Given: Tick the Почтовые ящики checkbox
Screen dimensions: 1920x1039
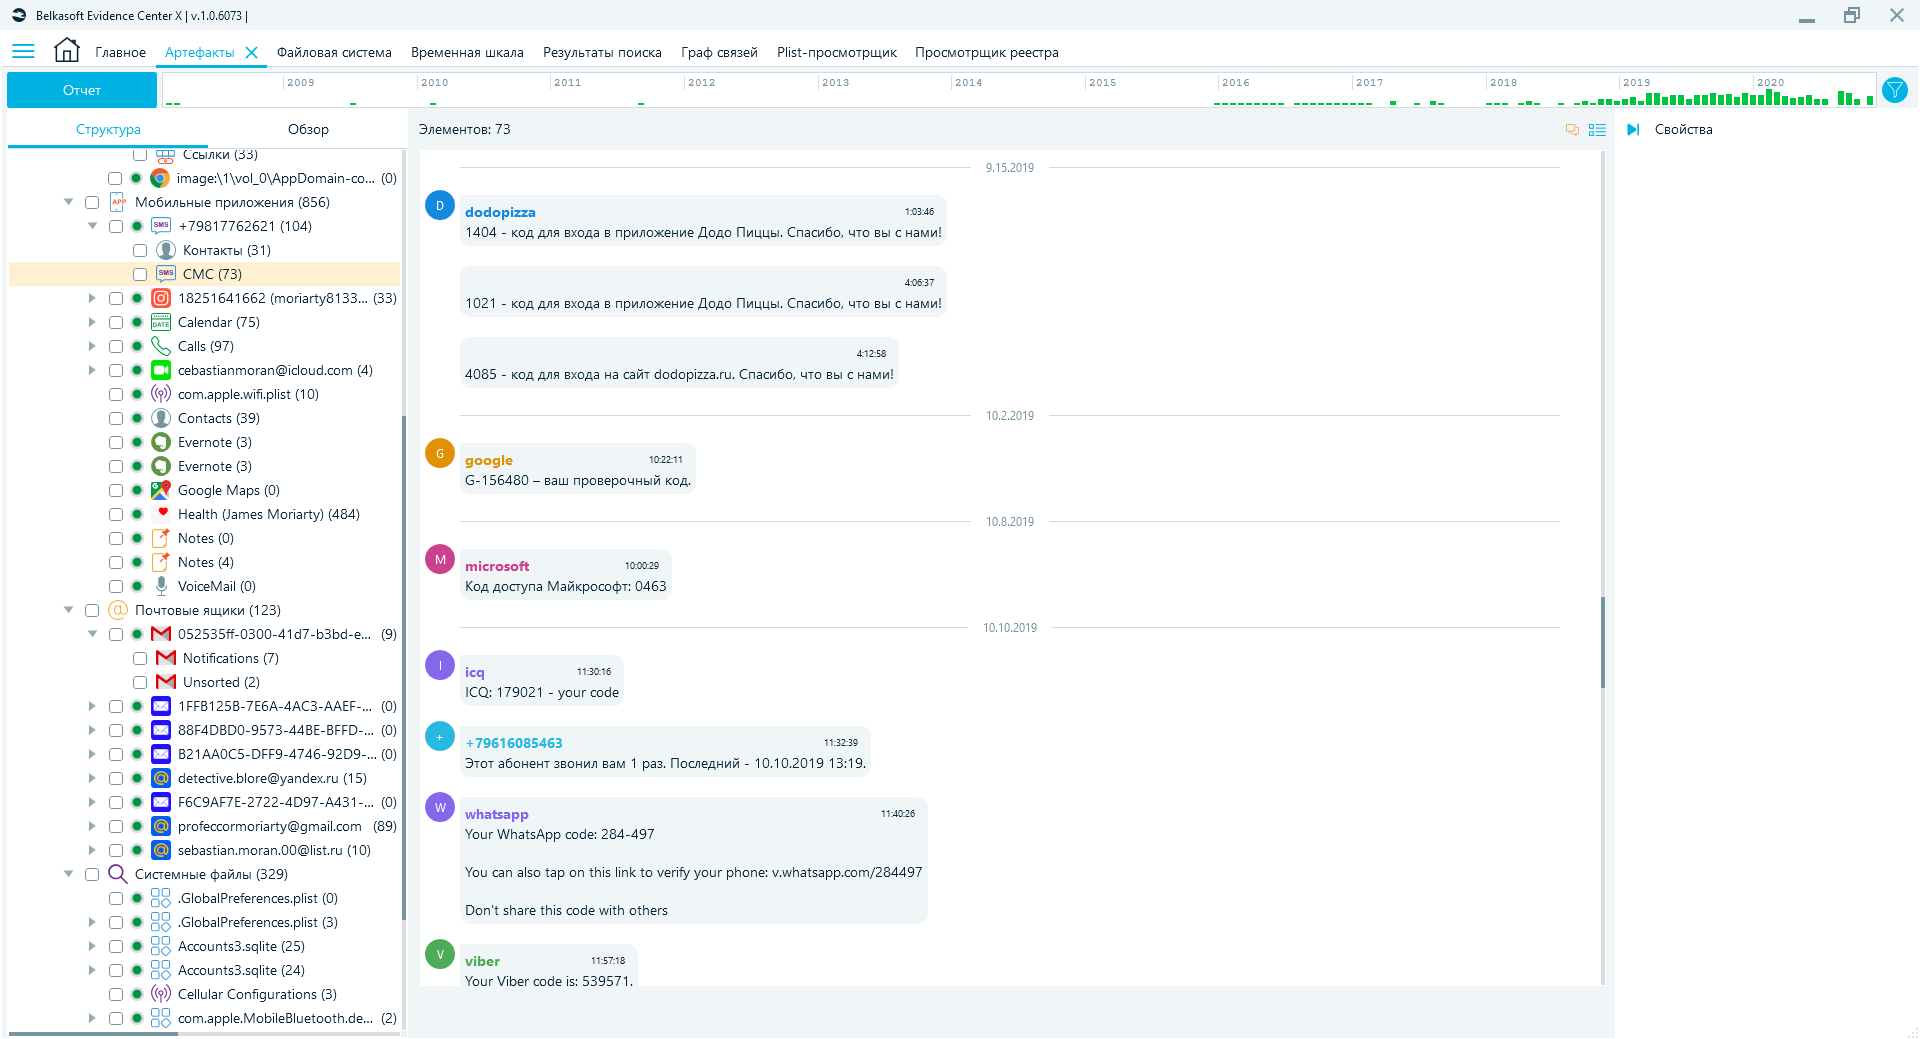Looking at the screenshot, I should tap(92, 610).
